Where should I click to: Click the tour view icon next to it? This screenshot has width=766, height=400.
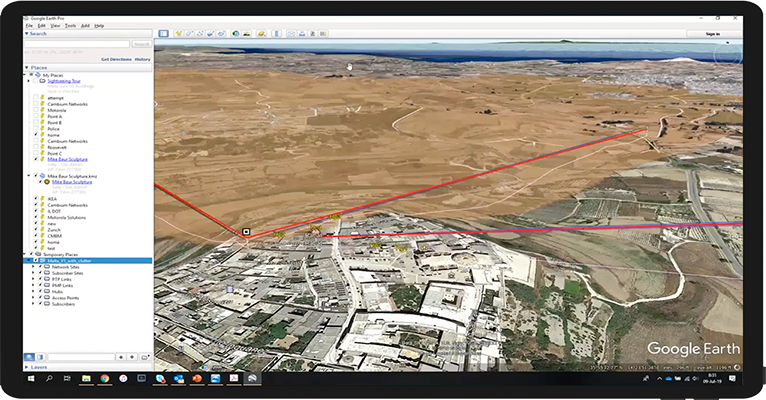pyautogui.click(x=41, y=357)
